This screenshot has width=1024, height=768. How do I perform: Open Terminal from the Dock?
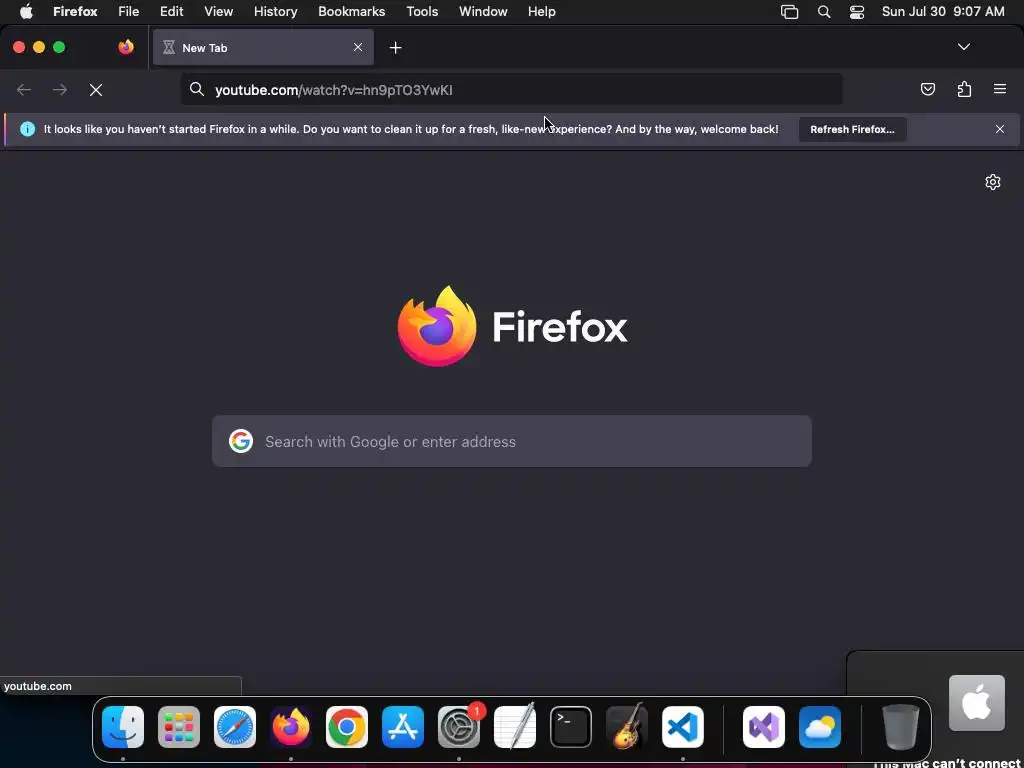click(571, 727)
